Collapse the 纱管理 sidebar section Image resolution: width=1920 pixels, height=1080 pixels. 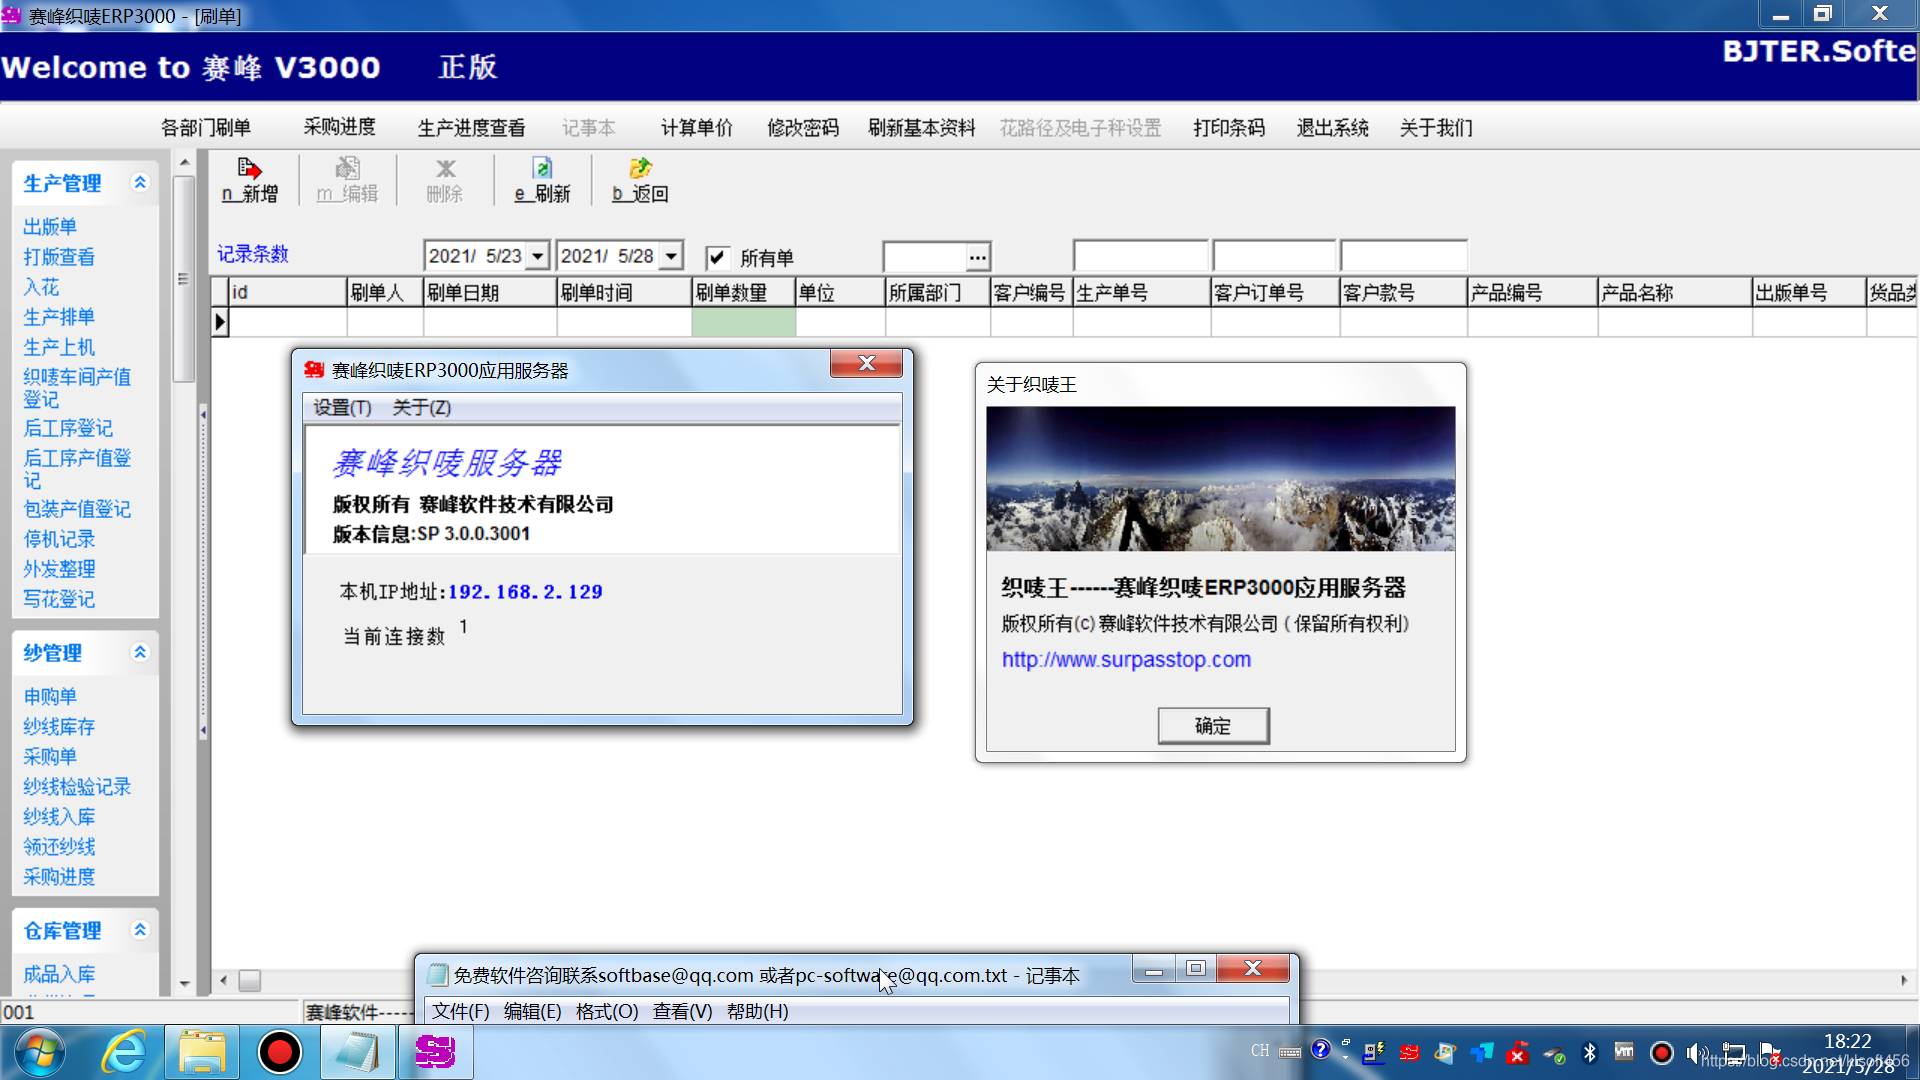(140, 652)
